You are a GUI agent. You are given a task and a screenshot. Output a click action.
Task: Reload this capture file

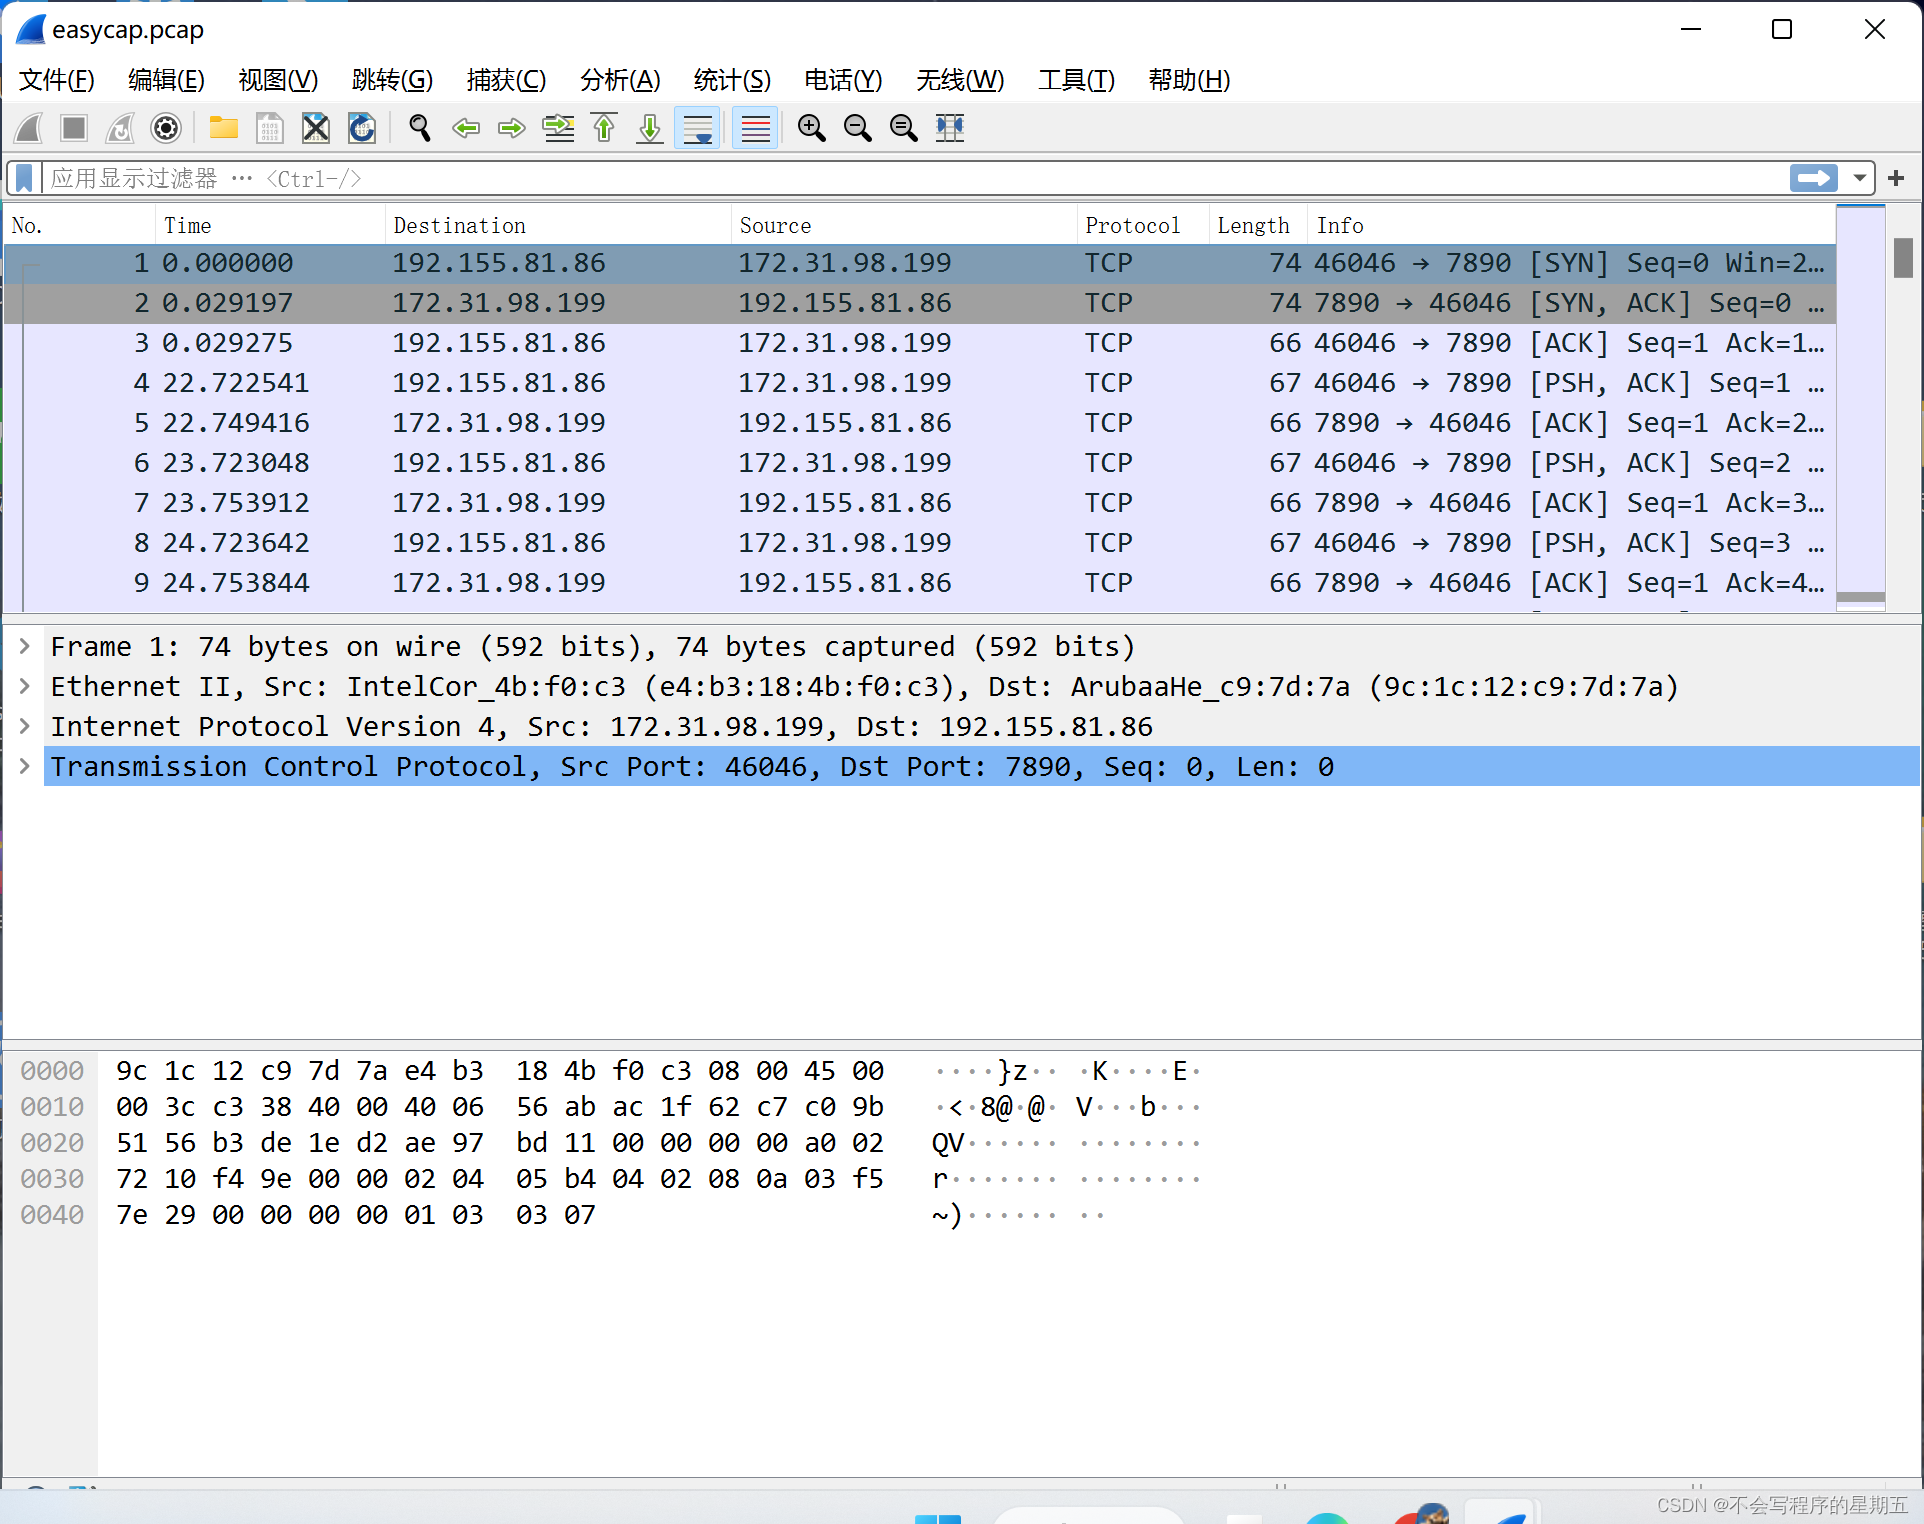tap(361, 128)
